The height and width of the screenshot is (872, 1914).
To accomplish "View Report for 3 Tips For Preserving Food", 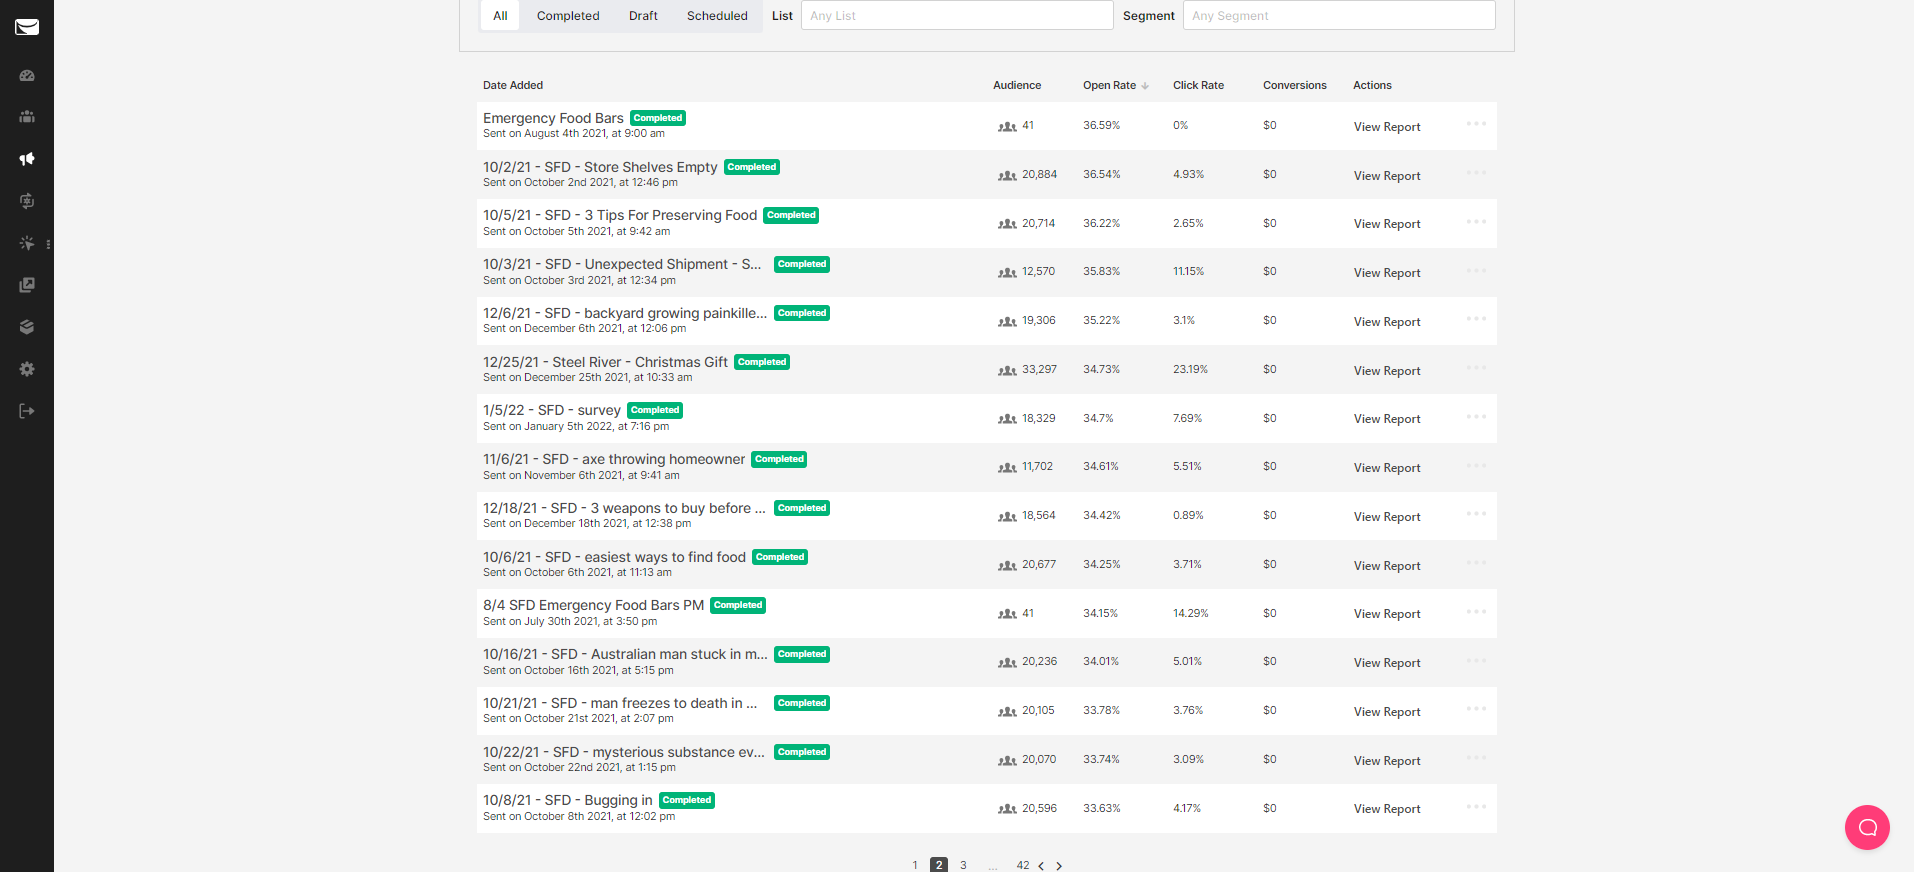I will click(1387, 224).
